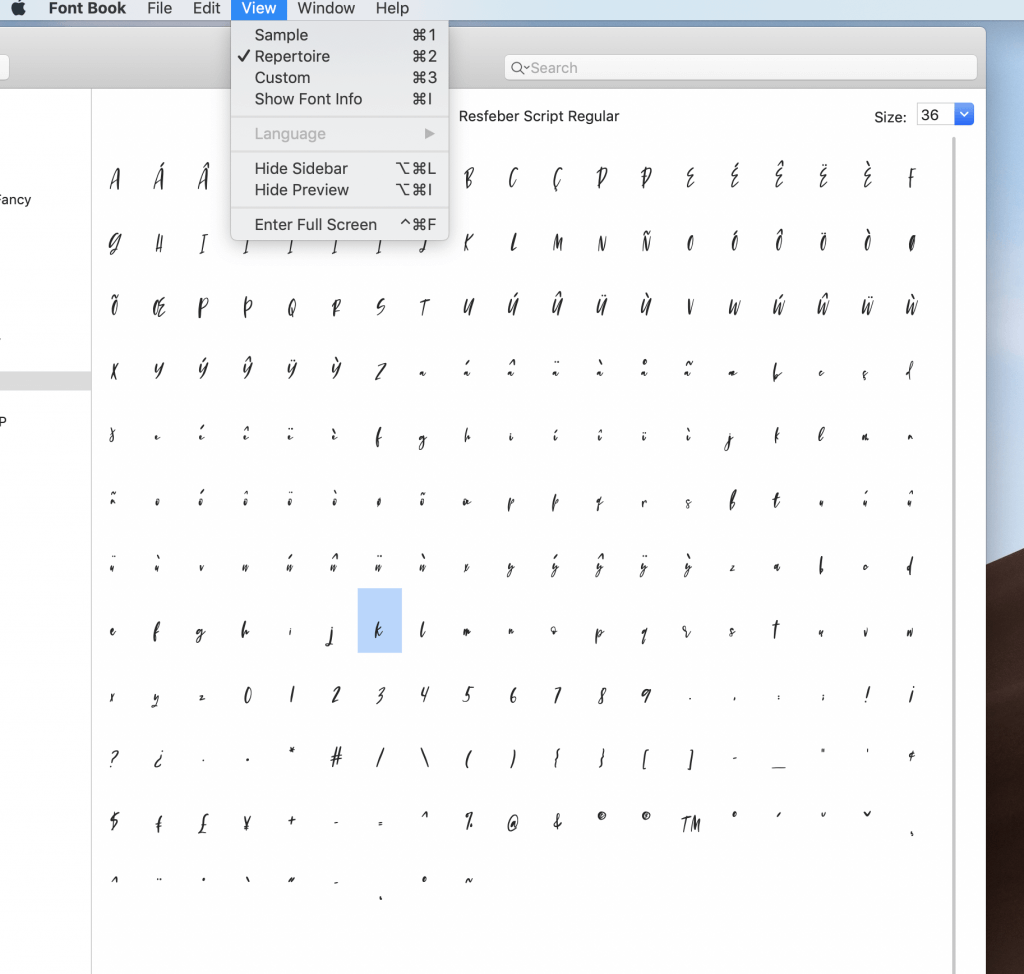The width and height of the screenshot is (1024, 974).
Task: Select the capital H glyph
Action: point(159,244)
